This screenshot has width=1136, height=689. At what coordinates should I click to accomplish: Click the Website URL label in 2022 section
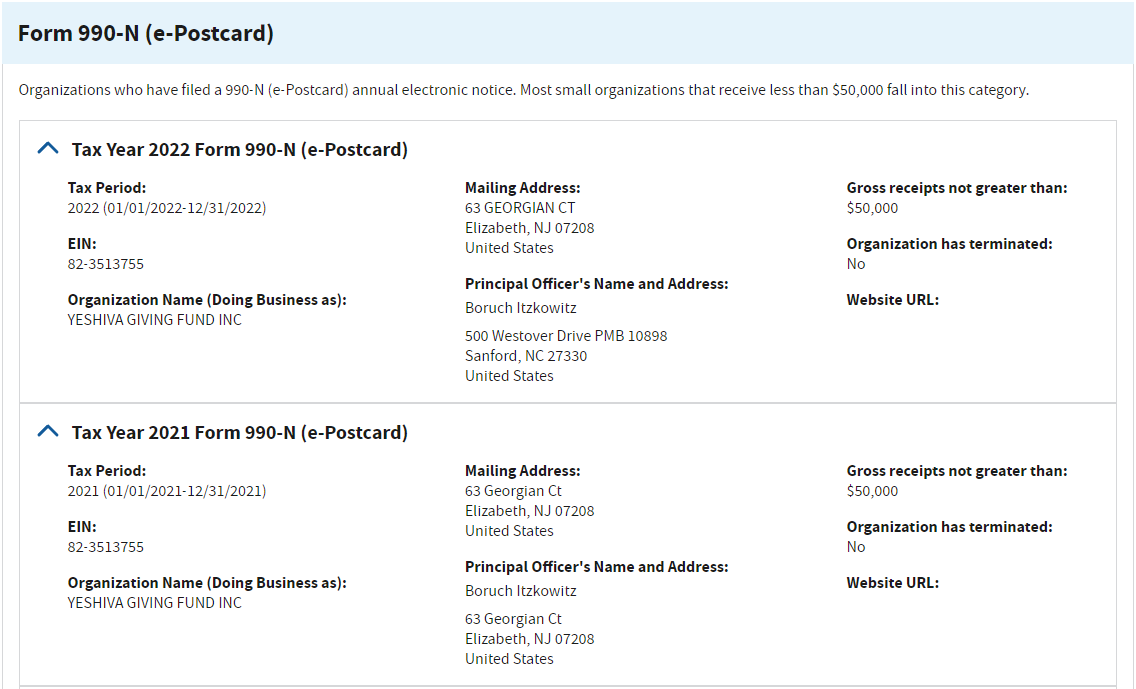tap(892, 300)
